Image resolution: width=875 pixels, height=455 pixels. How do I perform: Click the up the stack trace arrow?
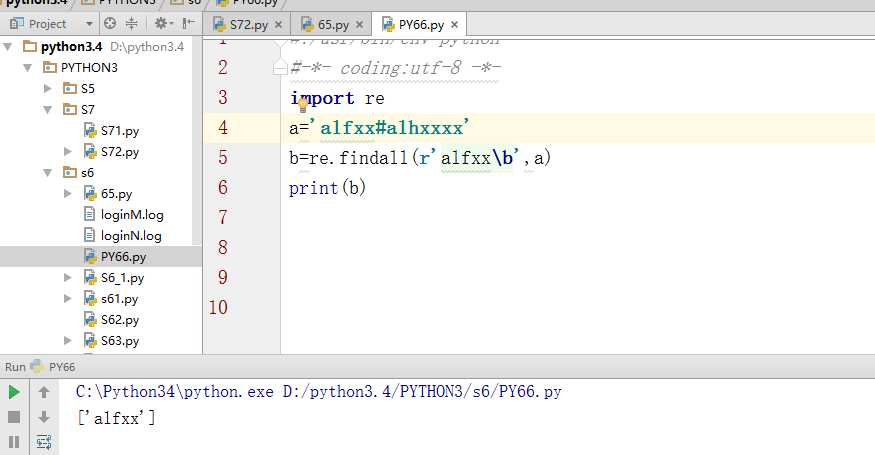coord(44,392)
